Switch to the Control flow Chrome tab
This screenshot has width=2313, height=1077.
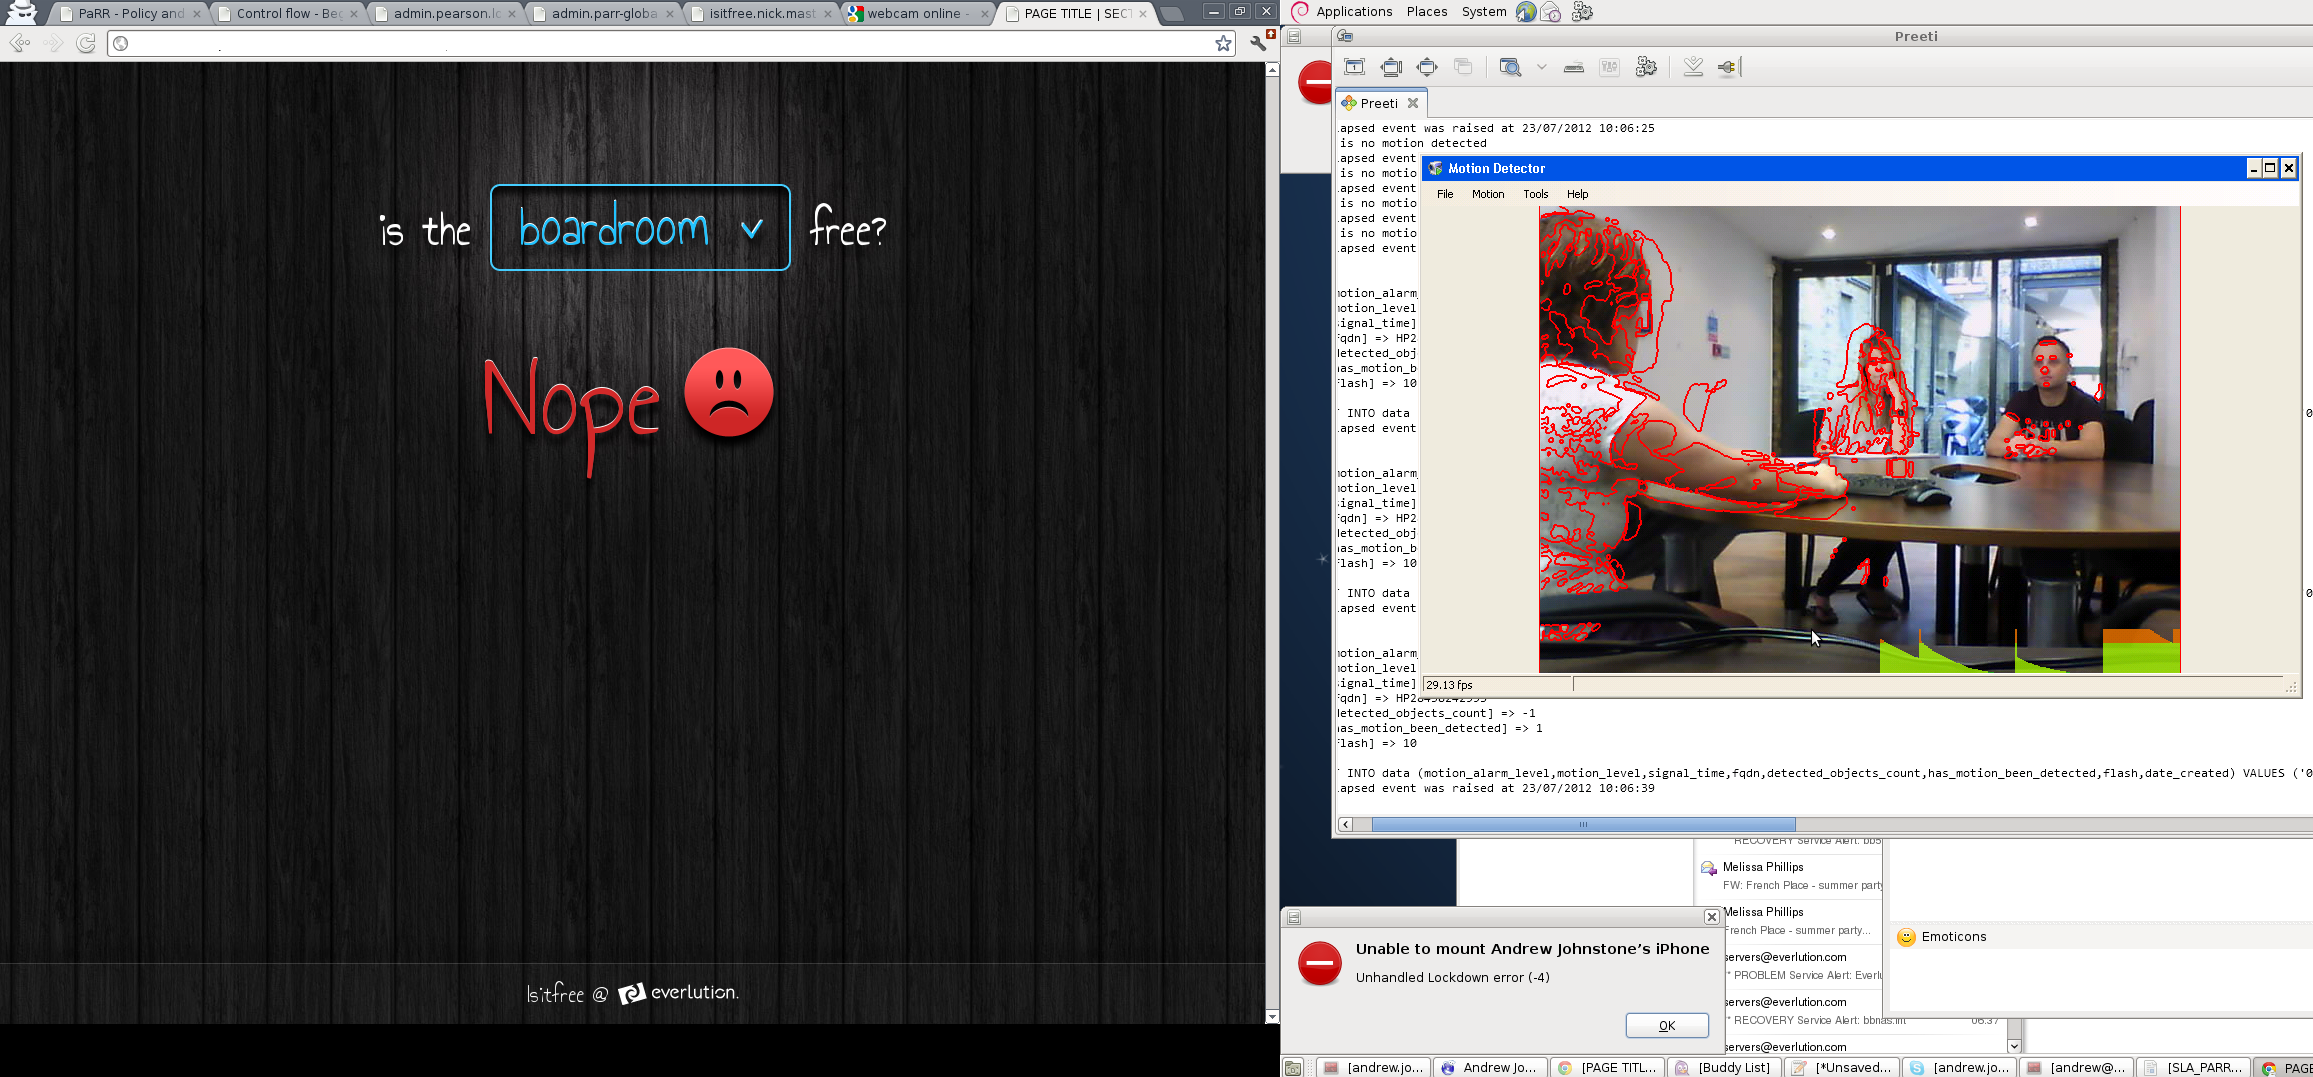click(x=288, y=13)
